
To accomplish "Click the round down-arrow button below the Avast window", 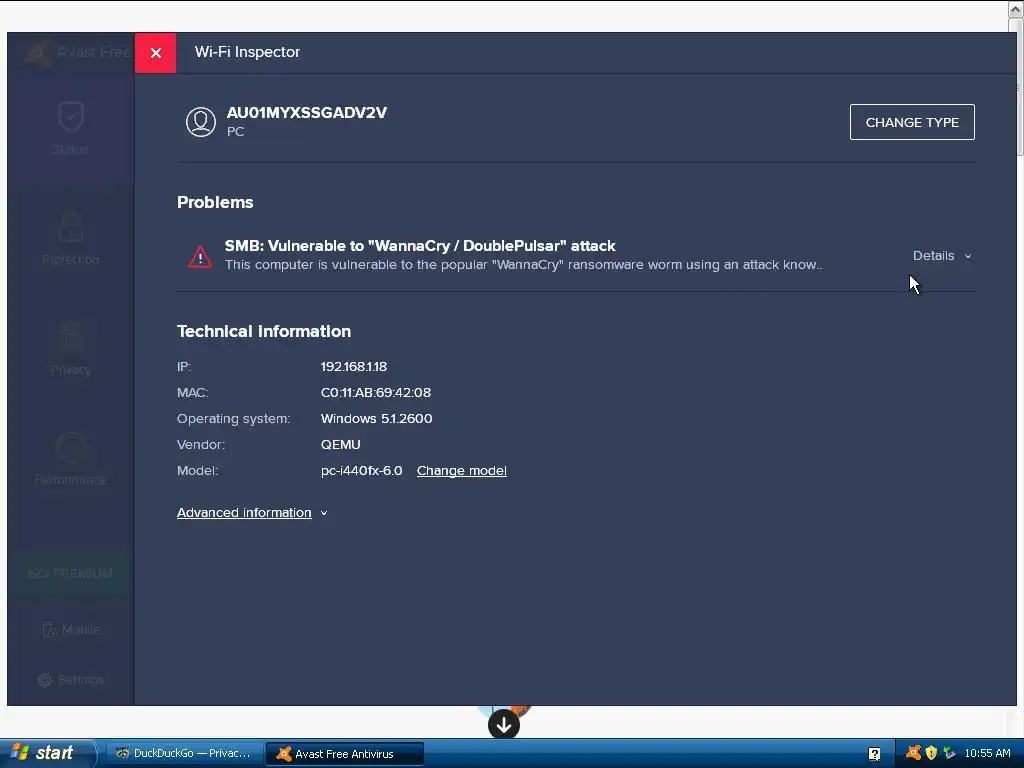I will tap(504, 724).
